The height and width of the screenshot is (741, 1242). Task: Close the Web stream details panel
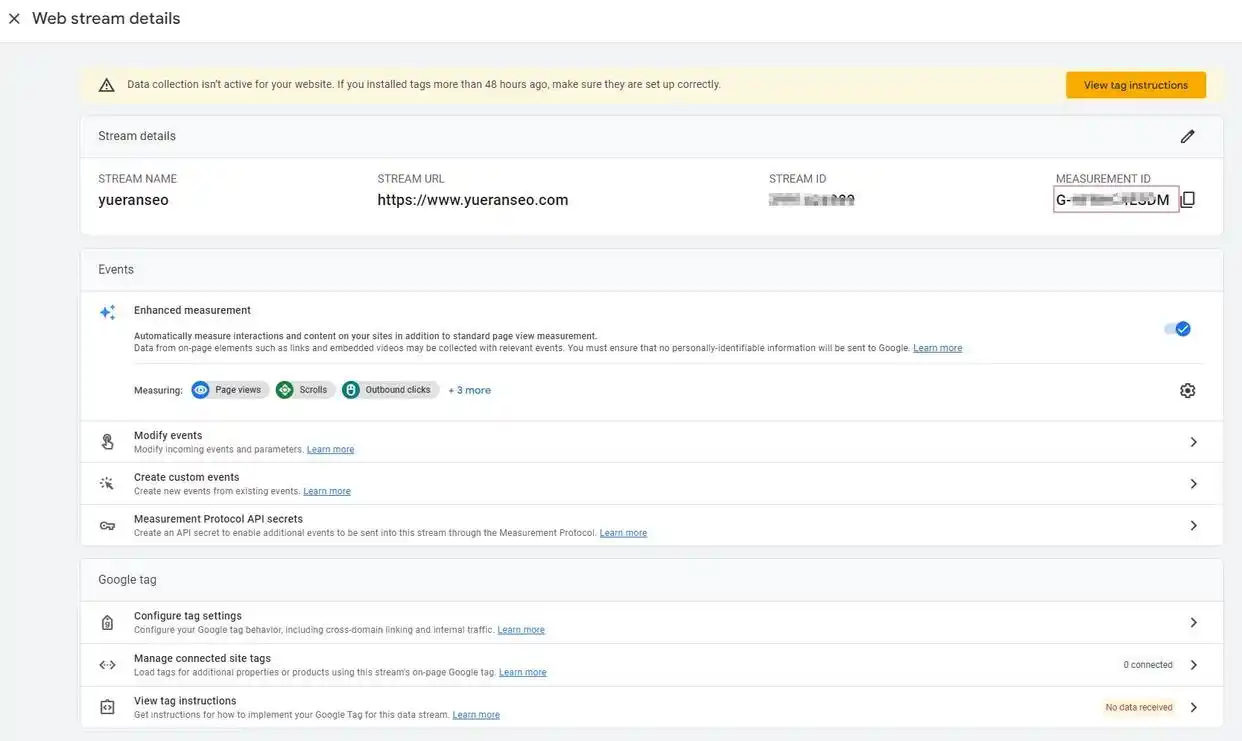pos(14,19)
